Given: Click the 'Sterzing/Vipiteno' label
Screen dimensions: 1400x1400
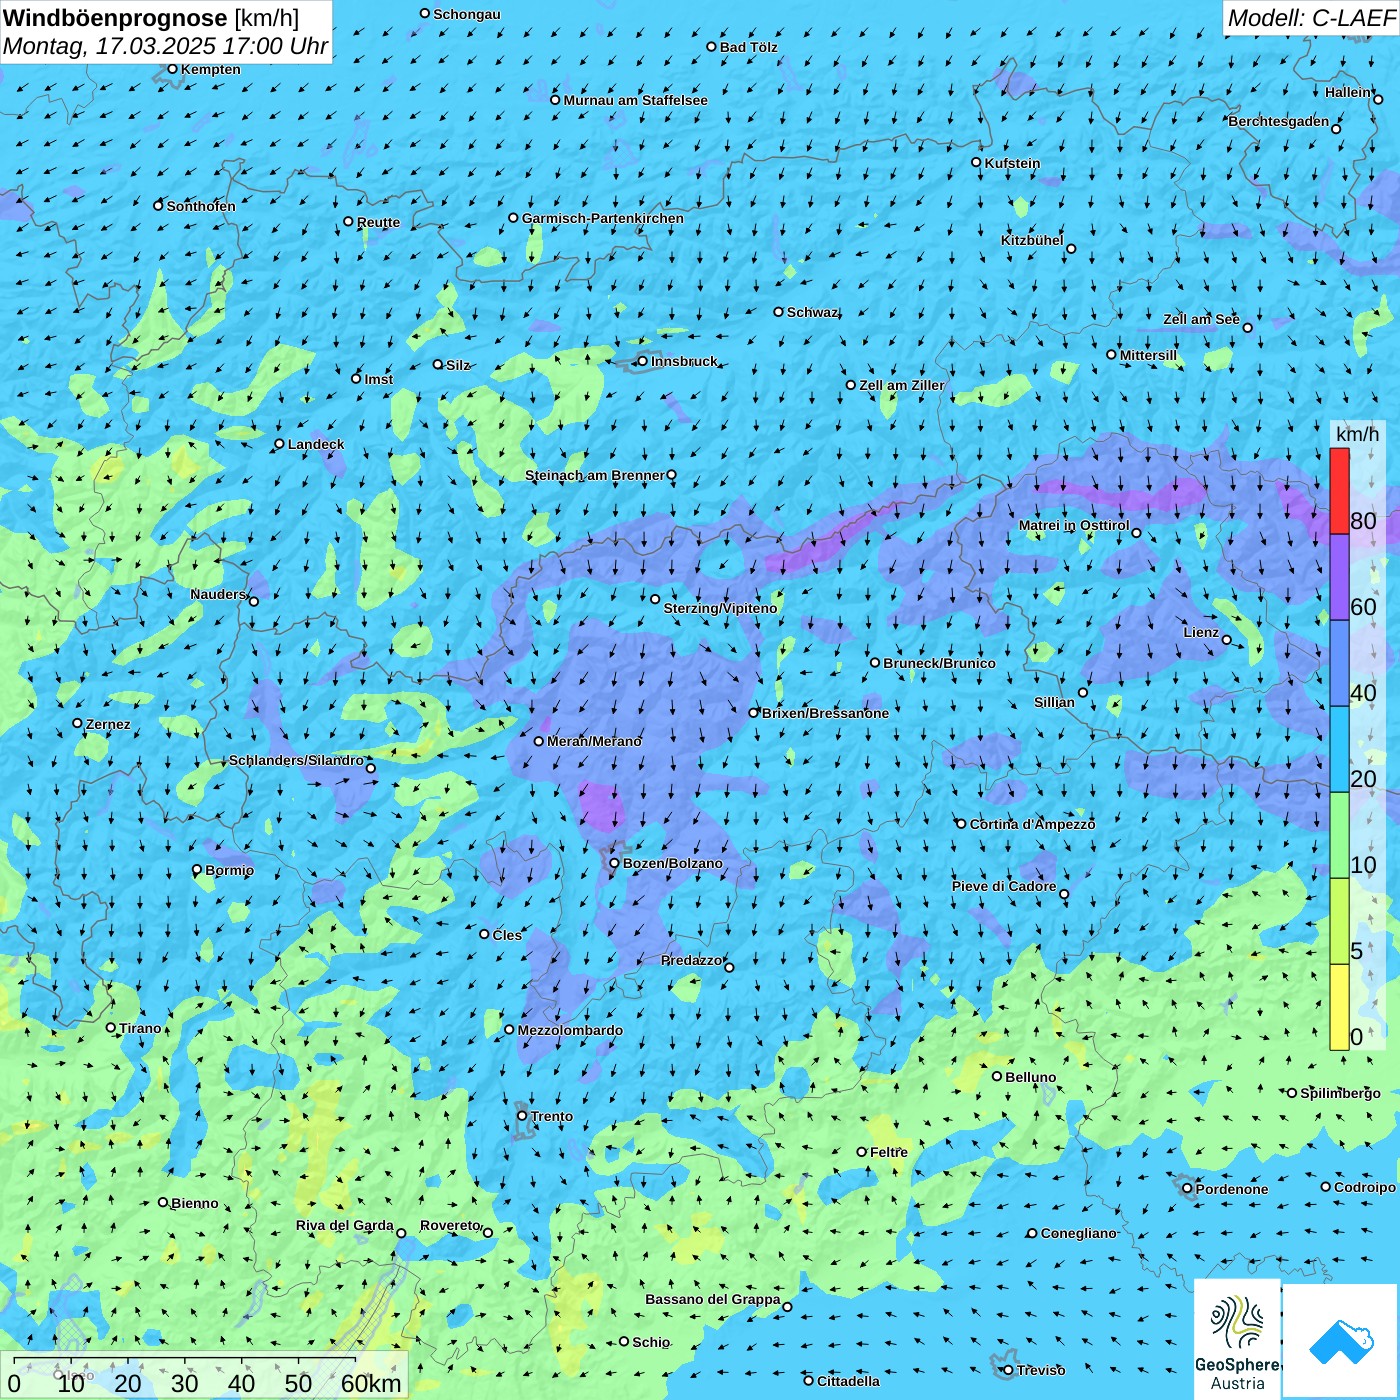Looking at the screenshot, I should [x=720, y=608].
